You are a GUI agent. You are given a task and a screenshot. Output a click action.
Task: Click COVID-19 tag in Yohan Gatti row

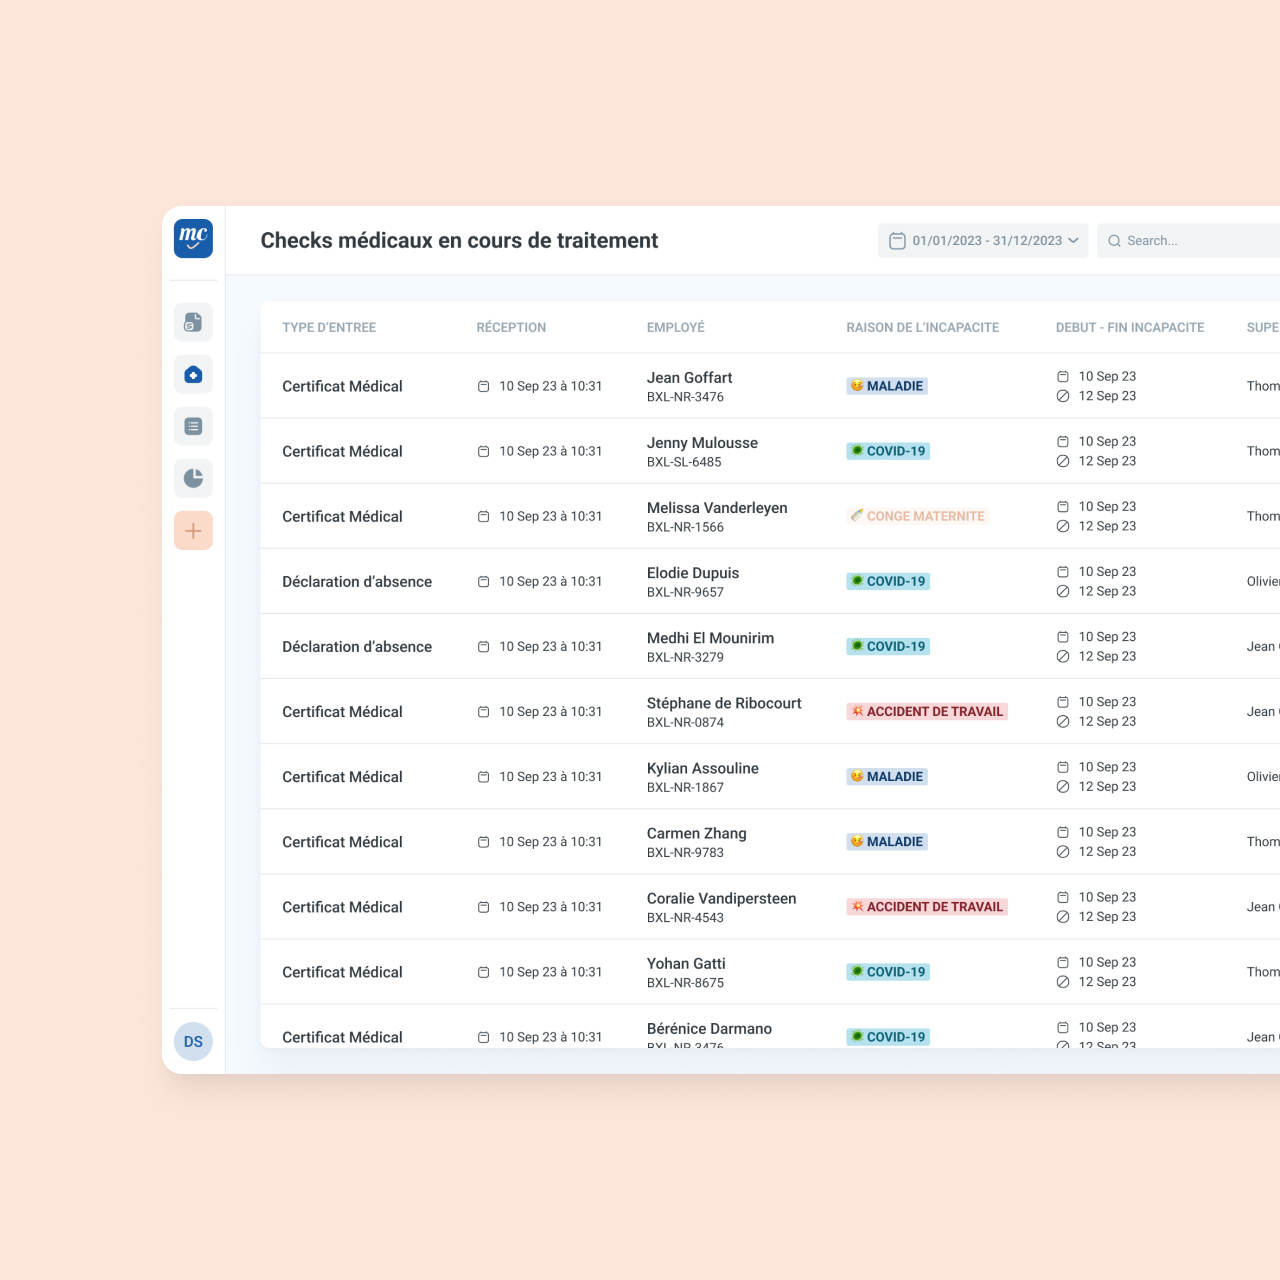point(888,971)
